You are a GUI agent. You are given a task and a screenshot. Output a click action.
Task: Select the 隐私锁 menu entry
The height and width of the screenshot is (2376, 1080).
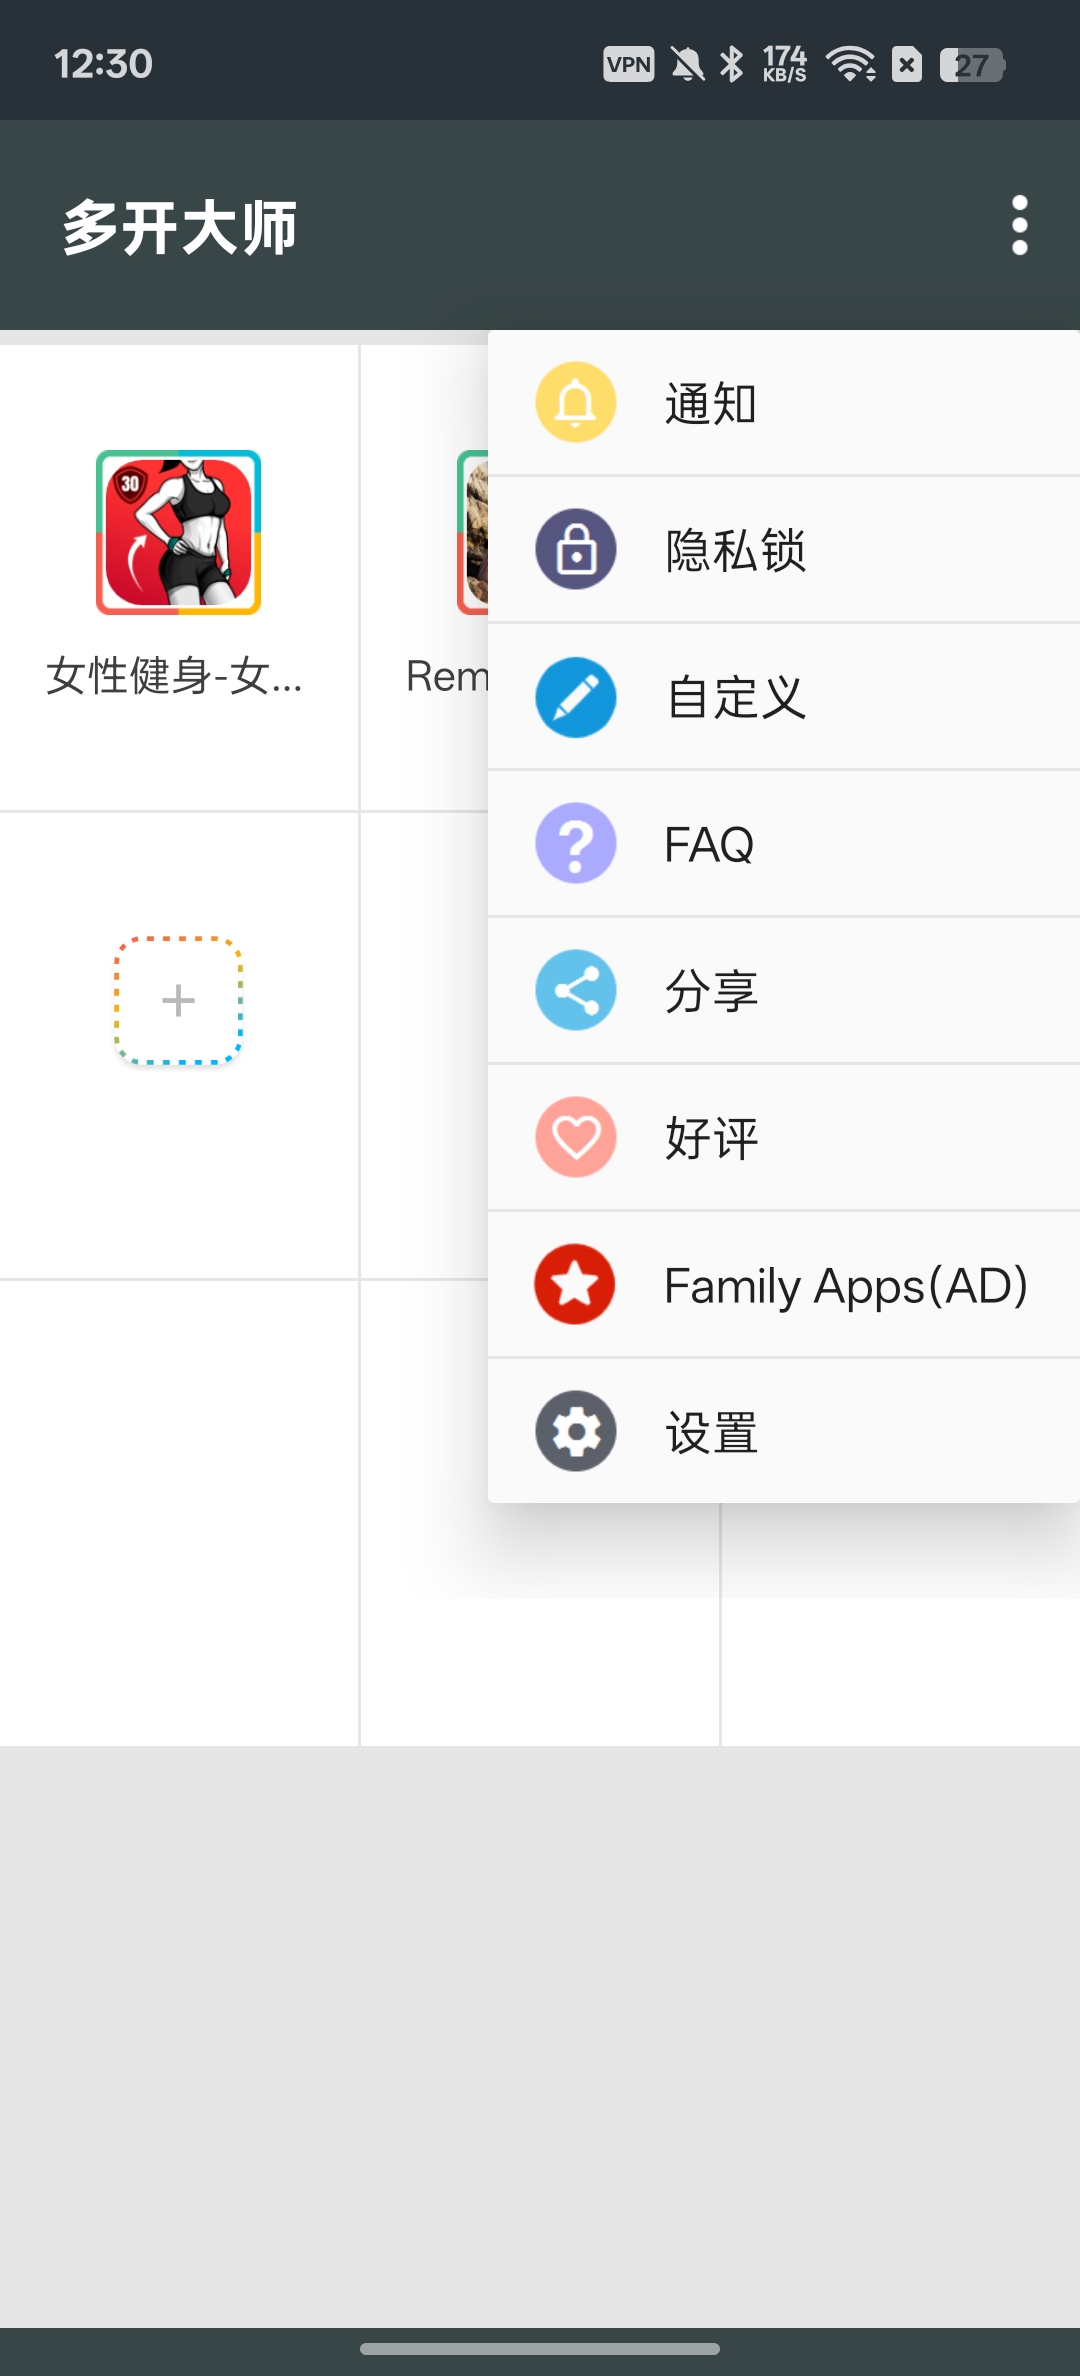click(x=784, y=550)
